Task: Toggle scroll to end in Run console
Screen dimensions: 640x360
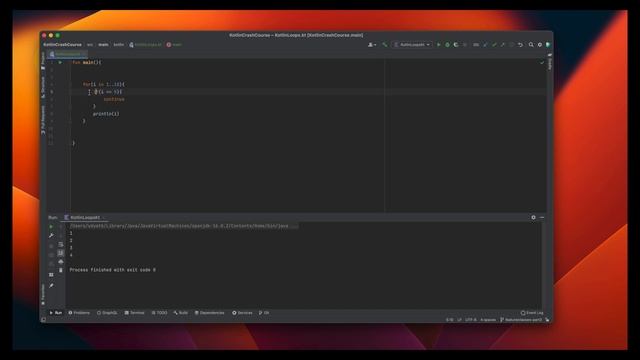Action: 61,253
